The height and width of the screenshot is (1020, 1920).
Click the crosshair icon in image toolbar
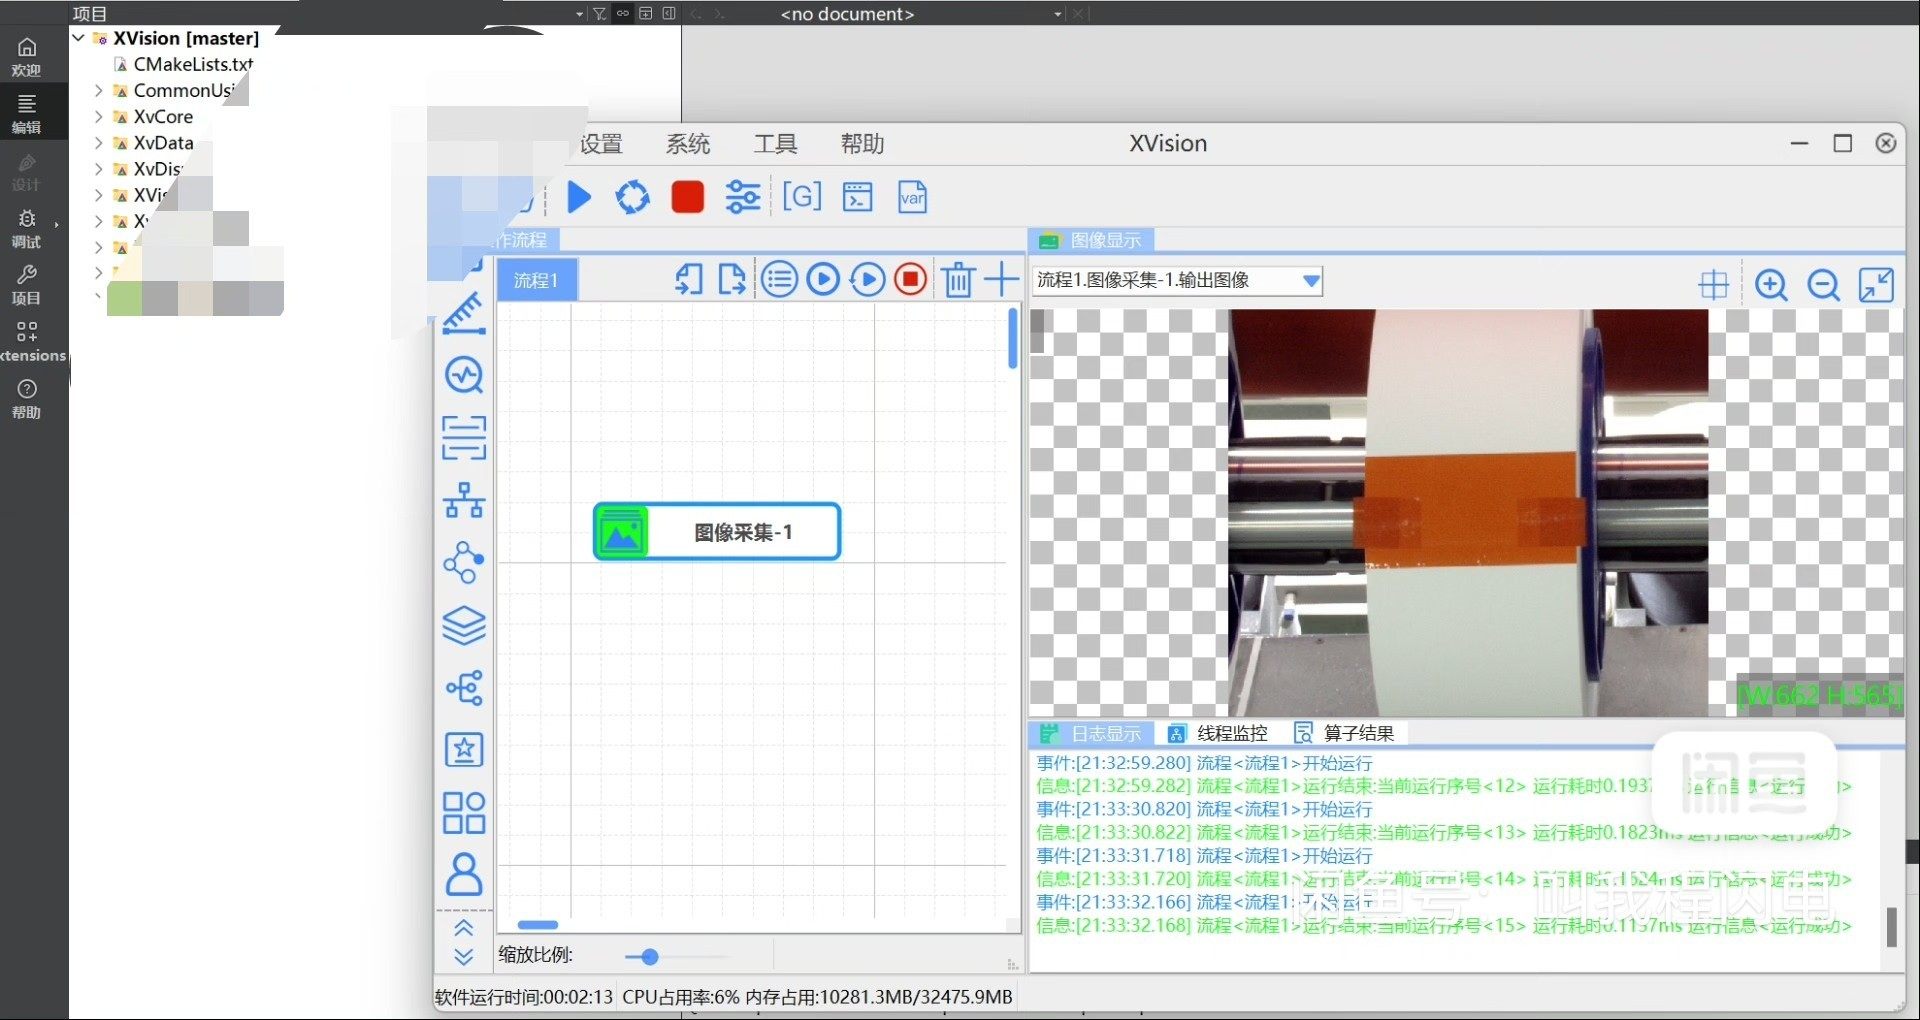(1713, 285)
